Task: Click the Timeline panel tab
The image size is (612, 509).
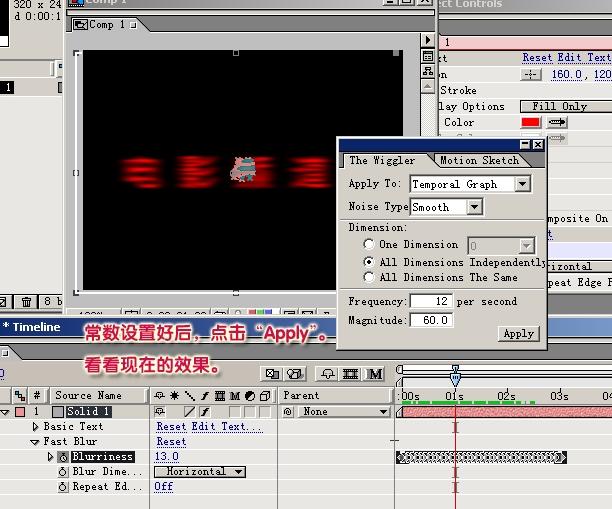Action: coord(32,327)
